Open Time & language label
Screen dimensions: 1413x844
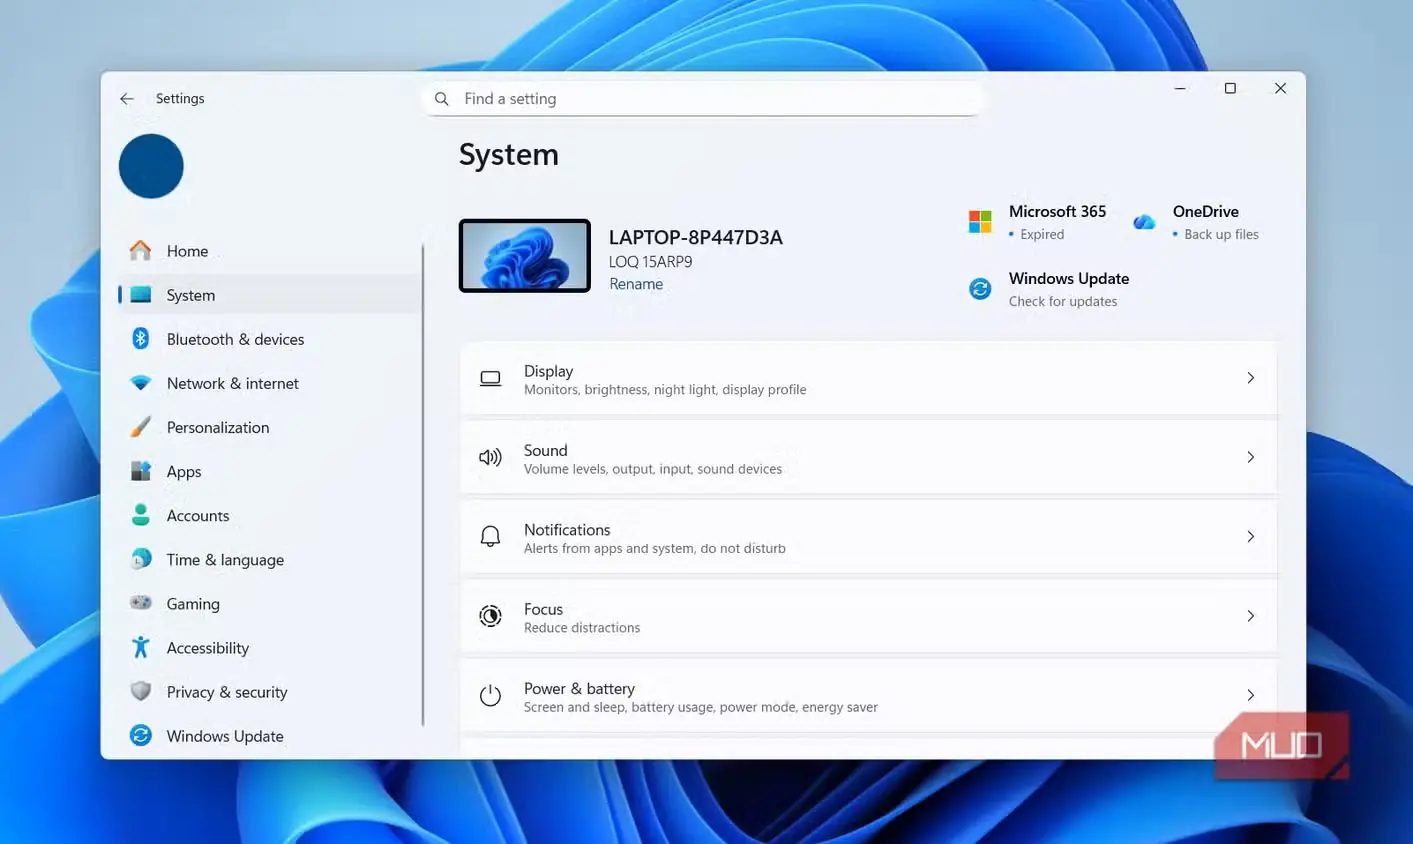(225, 560)
